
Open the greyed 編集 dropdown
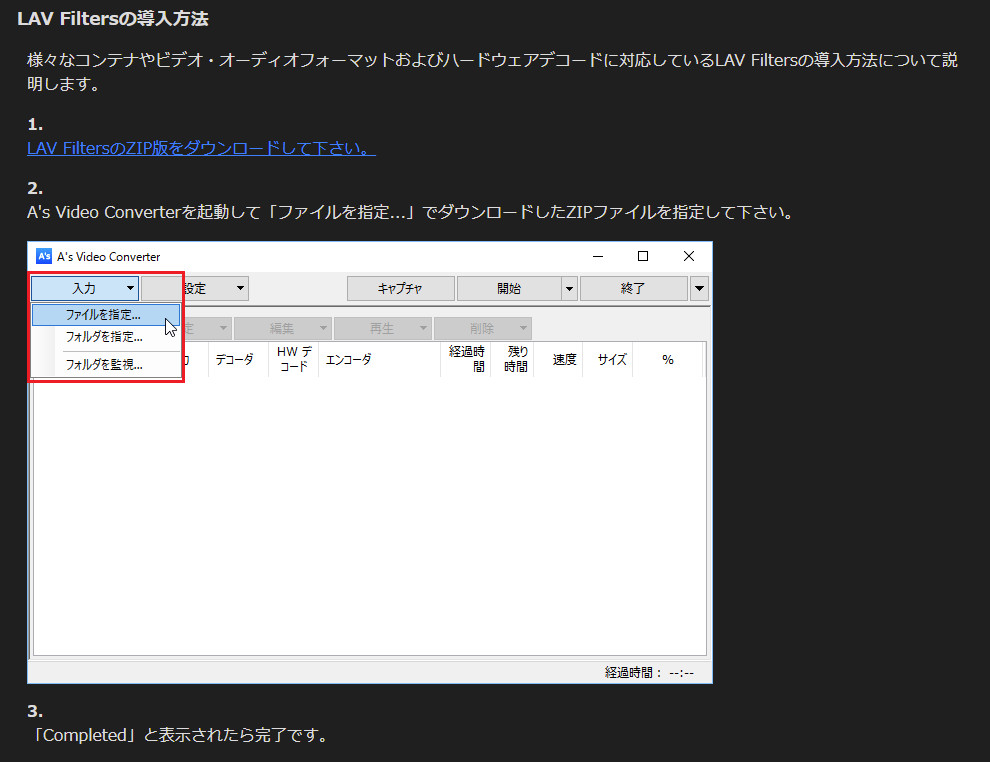tap(282, 328)
